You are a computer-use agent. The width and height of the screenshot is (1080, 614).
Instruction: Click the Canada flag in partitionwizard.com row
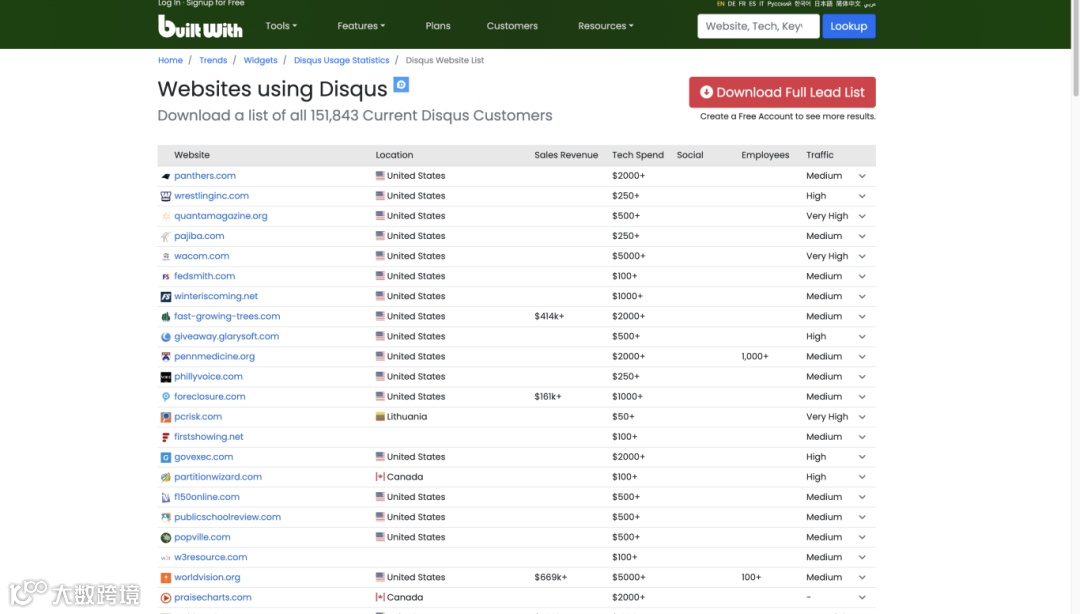(x=380, y=476)
